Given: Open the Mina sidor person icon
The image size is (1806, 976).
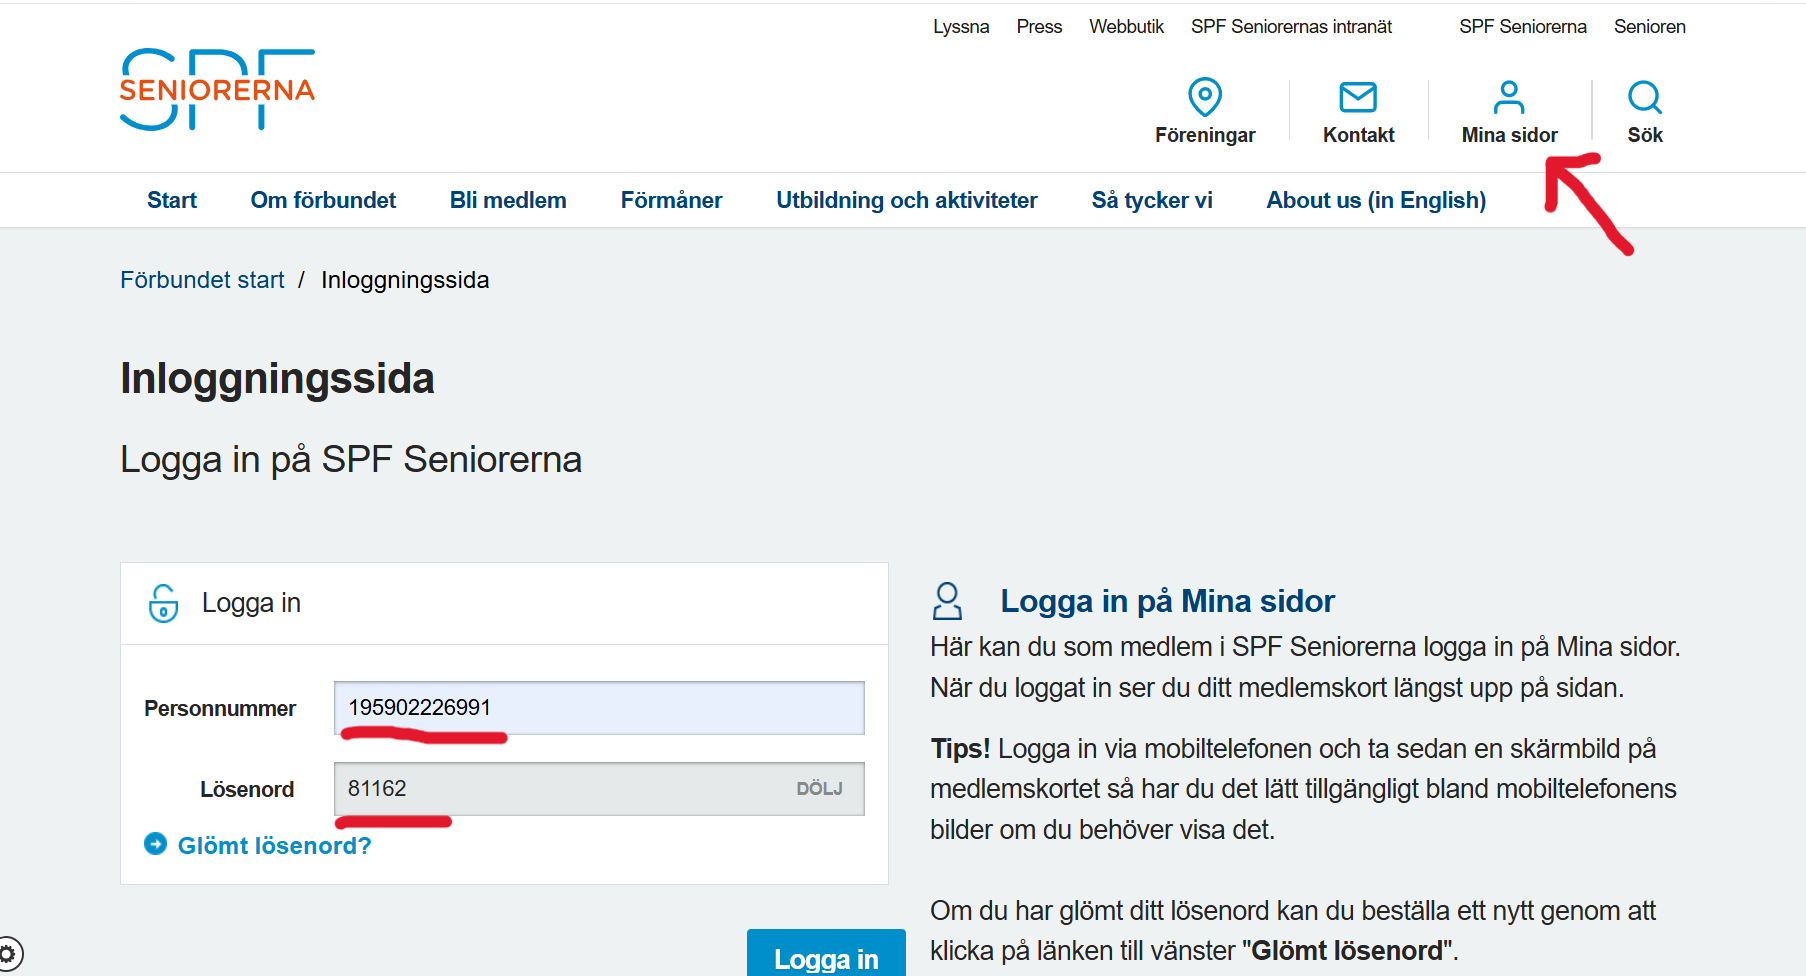Looking at the screenshot, I should pyautogui.click(x=1509, y=97).
